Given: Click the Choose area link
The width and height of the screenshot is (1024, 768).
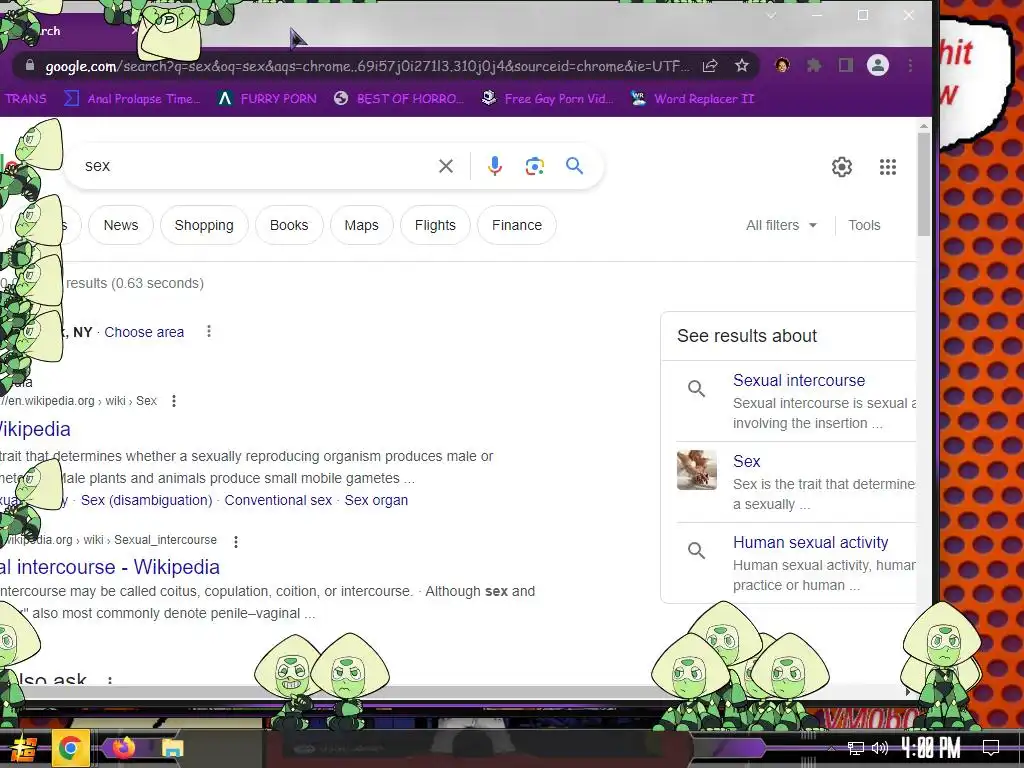Looking at the screenshot, I should pos(144,332).
